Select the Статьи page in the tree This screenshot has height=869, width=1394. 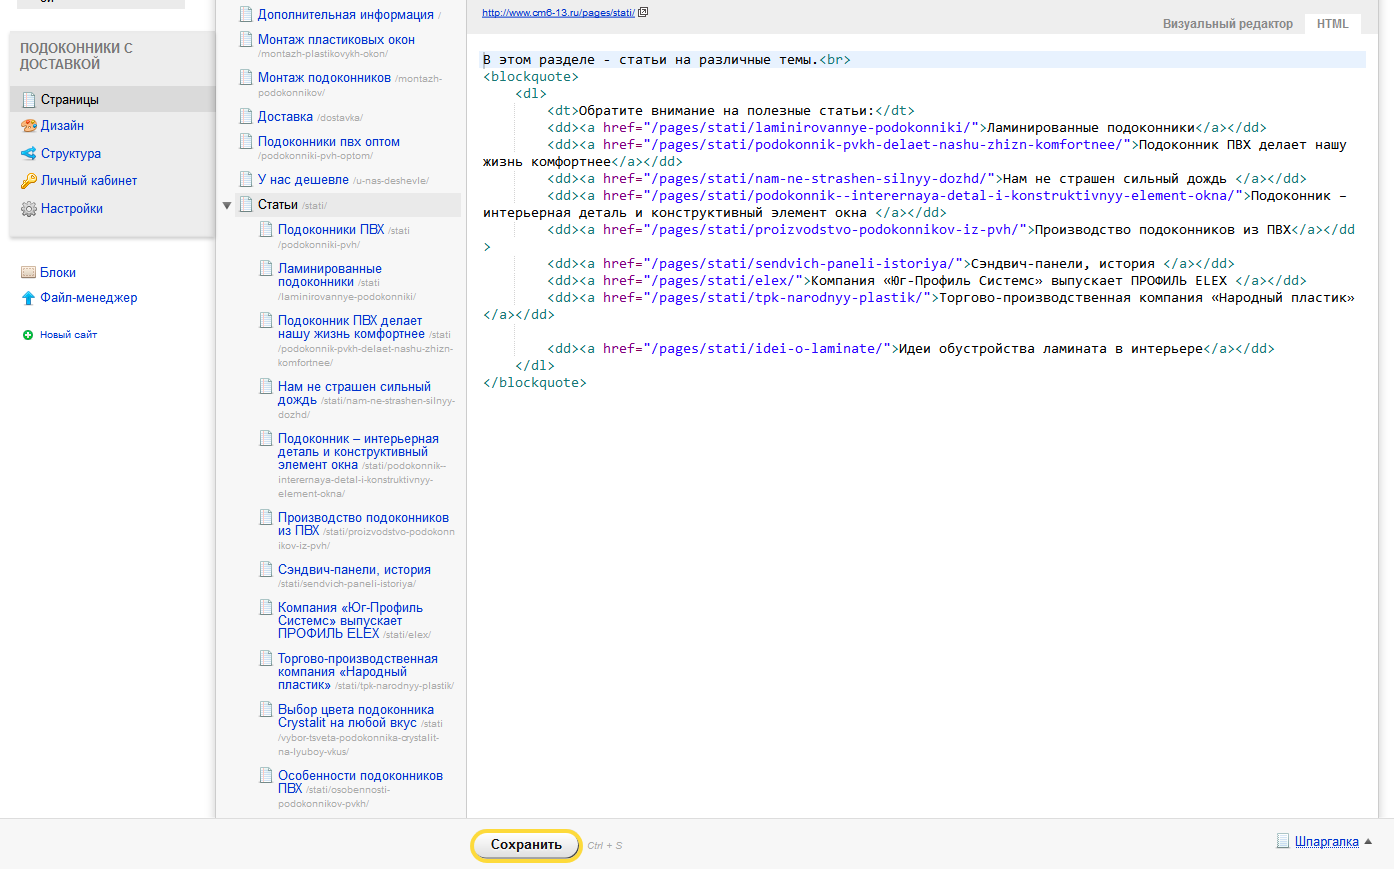(278, 205)
